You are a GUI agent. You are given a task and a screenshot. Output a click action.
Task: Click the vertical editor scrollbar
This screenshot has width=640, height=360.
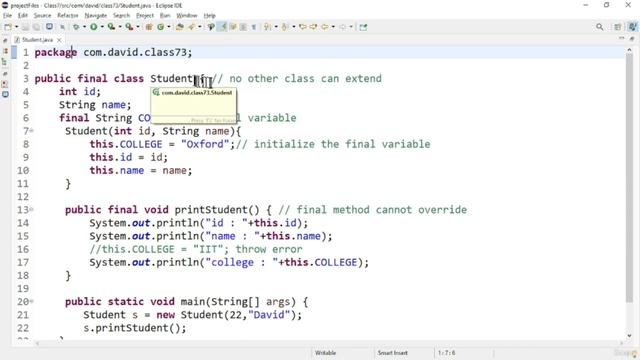(629, 178)
